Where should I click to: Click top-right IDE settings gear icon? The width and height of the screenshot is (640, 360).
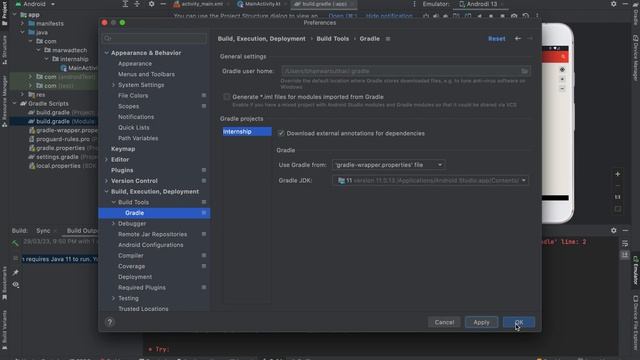pyautogui.click(x=613, y=4)
